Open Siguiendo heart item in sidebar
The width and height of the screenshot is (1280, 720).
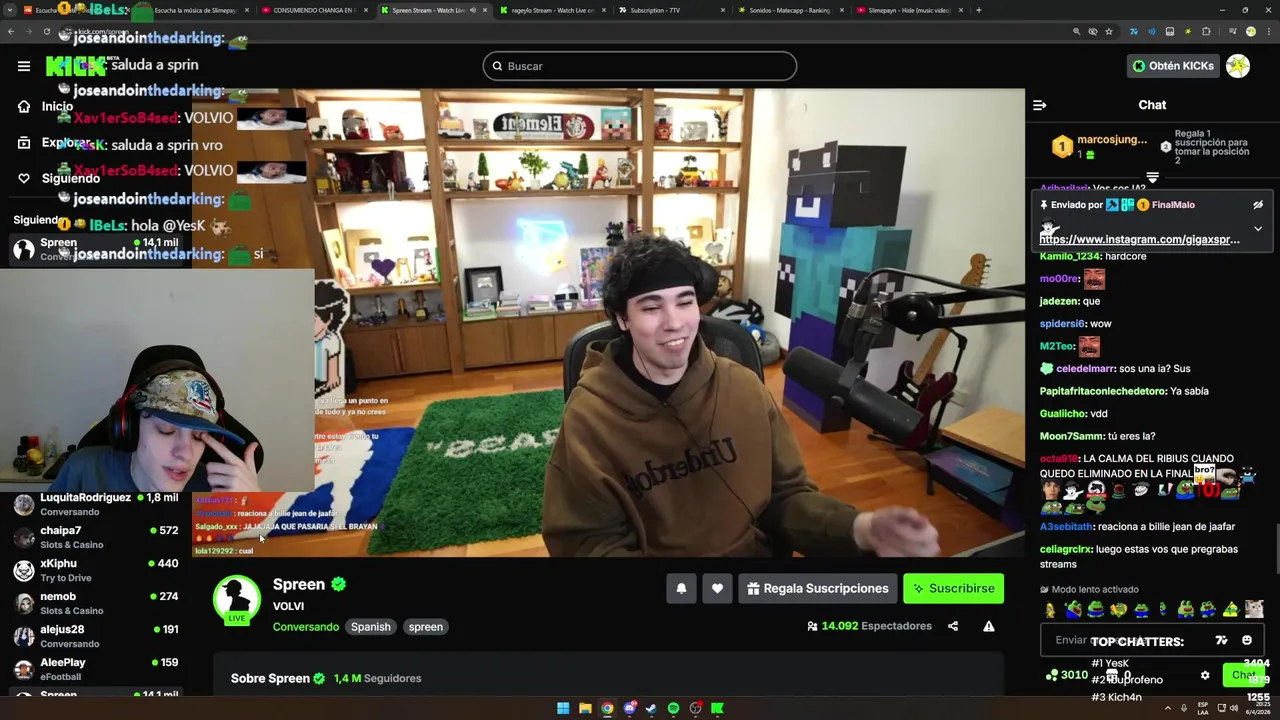(59, 178)
